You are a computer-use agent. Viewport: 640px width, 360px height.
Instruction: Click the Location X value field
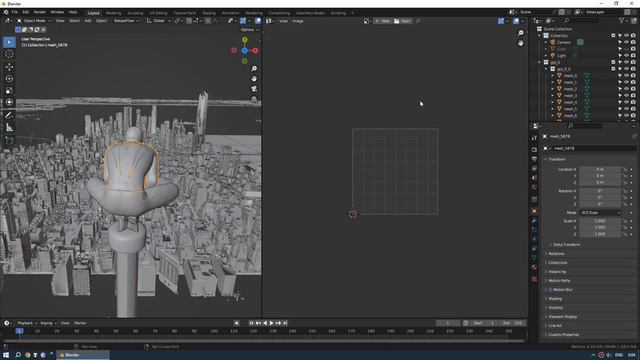600,169
